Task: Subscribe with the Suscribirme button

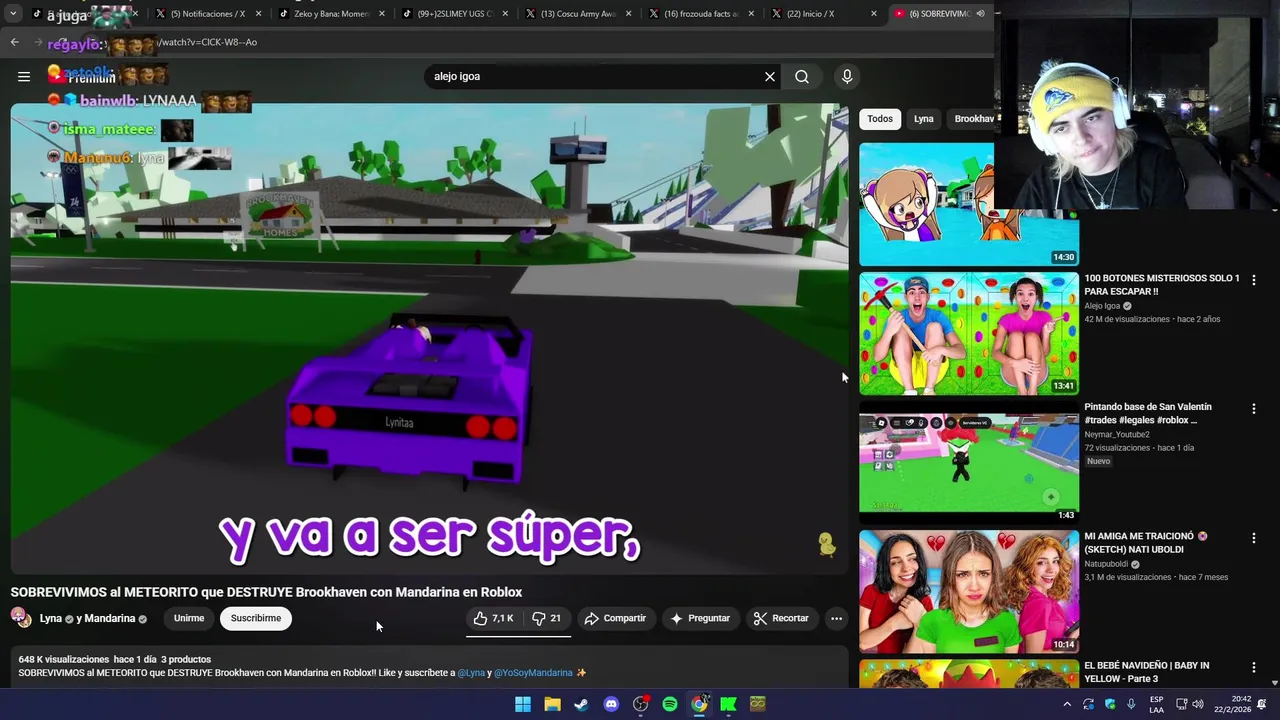Action: coord(256,618)
